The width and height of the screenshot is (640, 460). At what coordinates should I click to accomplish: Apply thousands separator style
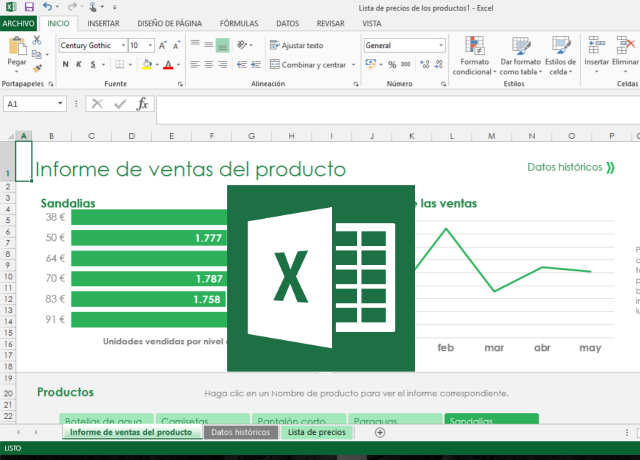click(x=406, y=64)
